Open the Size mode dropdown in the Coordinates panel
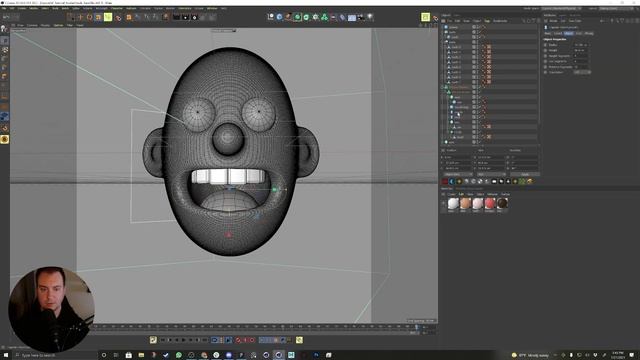Screen dimensions: 640x360 pyautogui.click(x=491, y=174)
